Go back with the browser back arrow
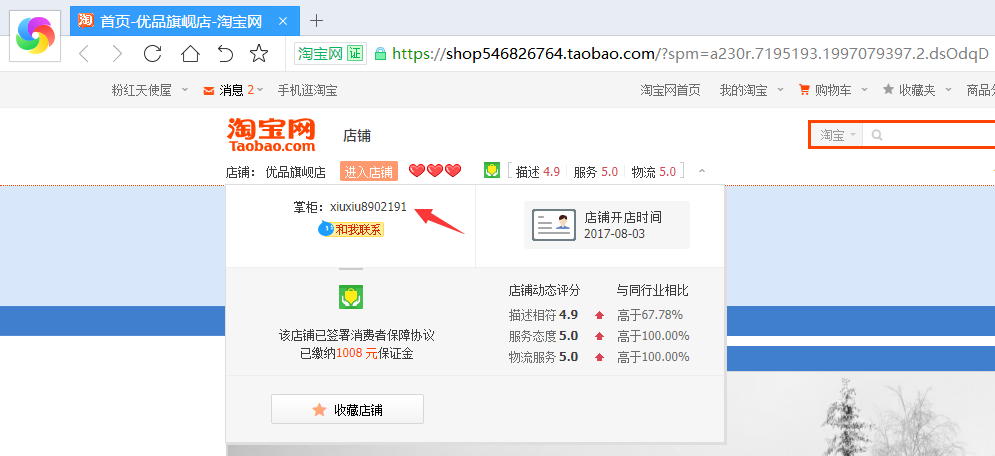This screenshot has width=995, height=456. pos(84,53)
